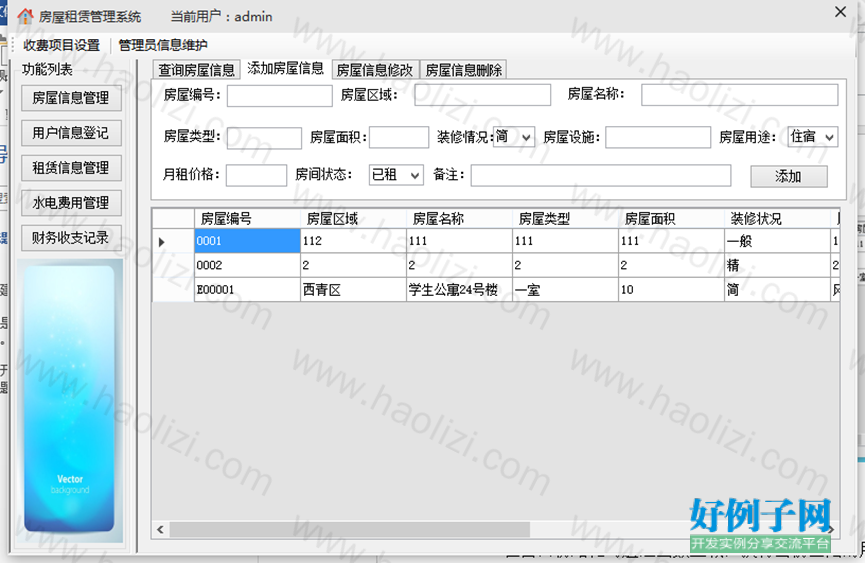Open the 收费项目设置 menu
The image size is (865, 563).
point(61,45)
